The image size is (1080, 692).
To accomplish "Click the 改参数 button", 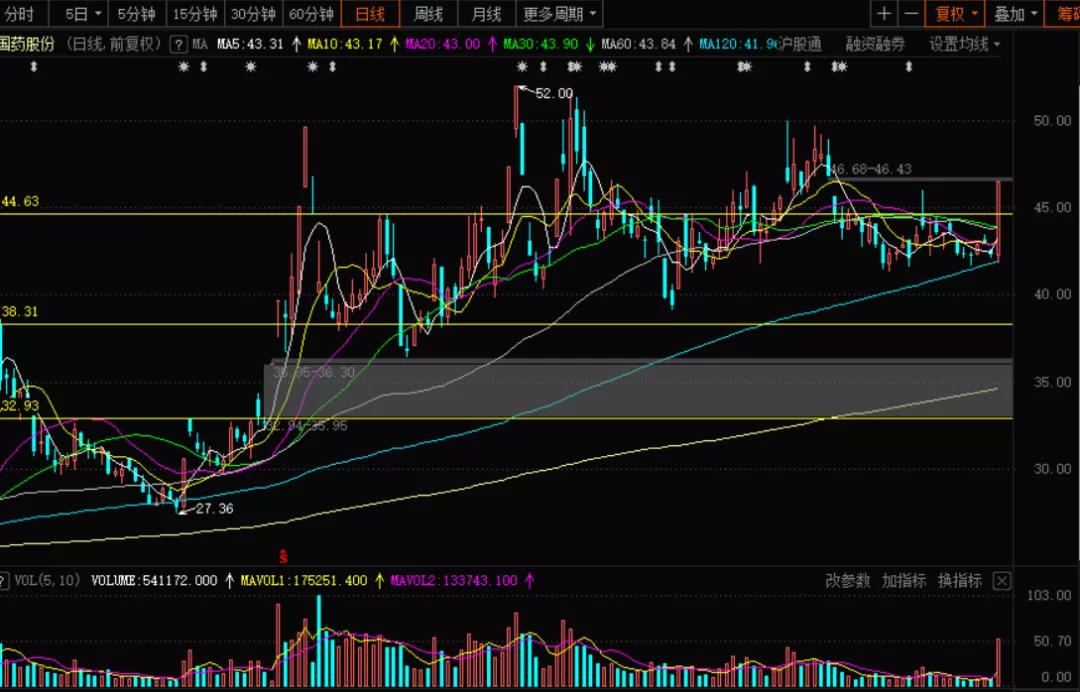I will (848, 581).
